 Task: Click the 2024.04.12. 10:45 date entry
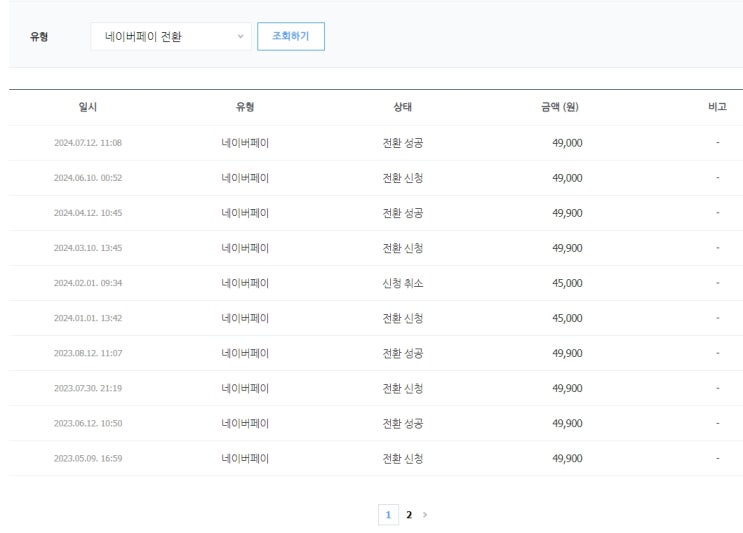[x=88, y=213]
